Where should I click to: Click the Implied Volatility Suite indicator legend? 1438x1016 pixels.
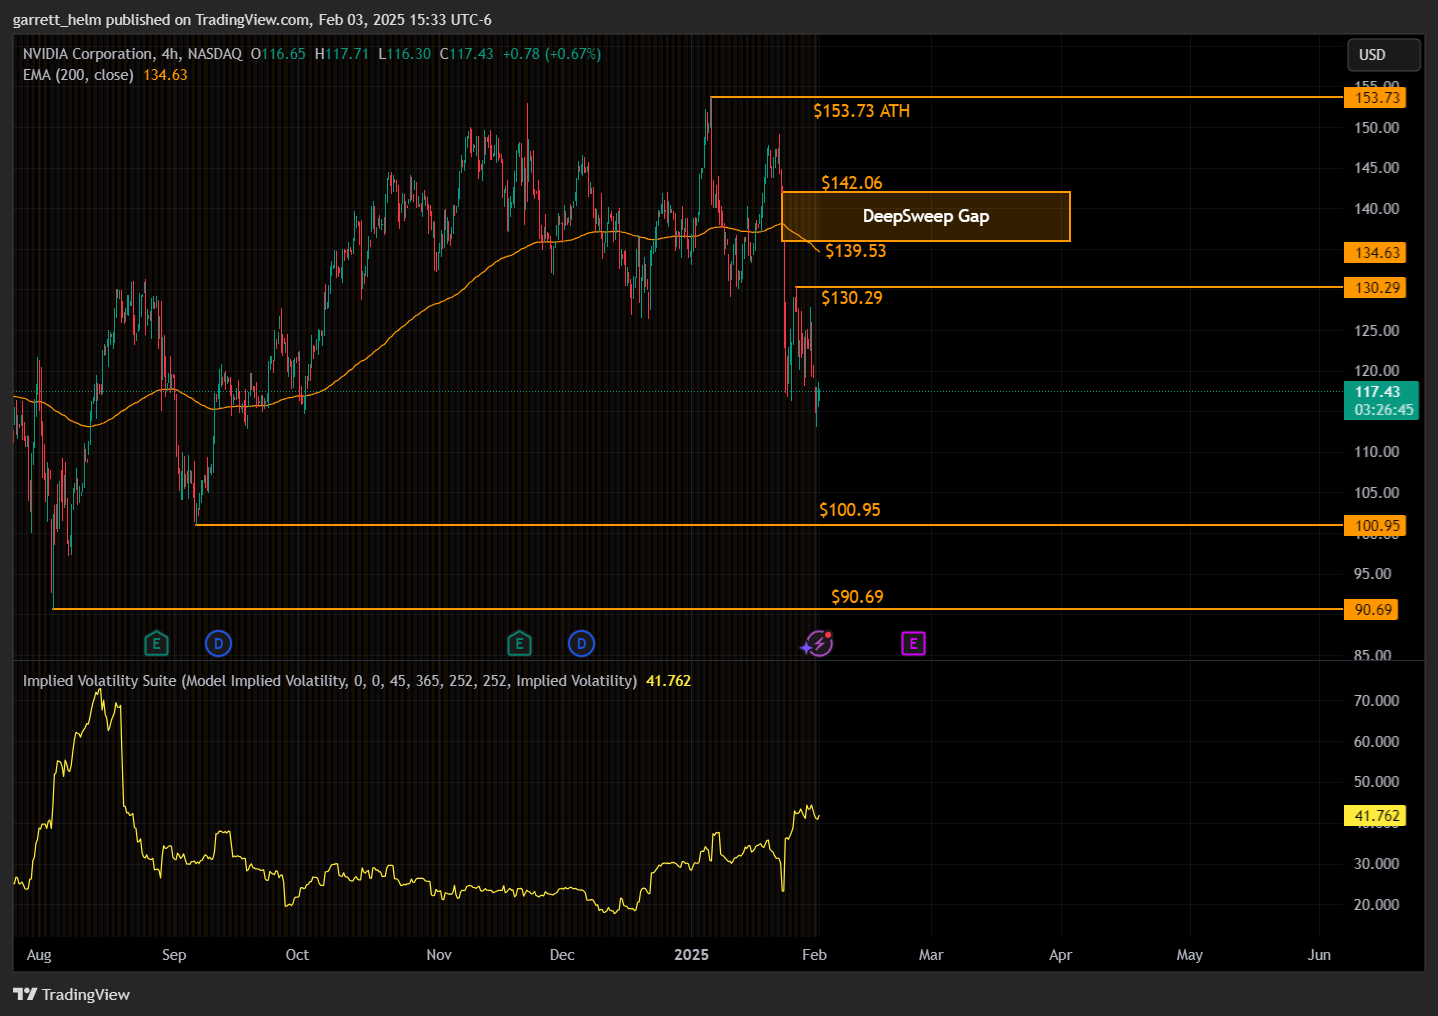tap(330, 681)
